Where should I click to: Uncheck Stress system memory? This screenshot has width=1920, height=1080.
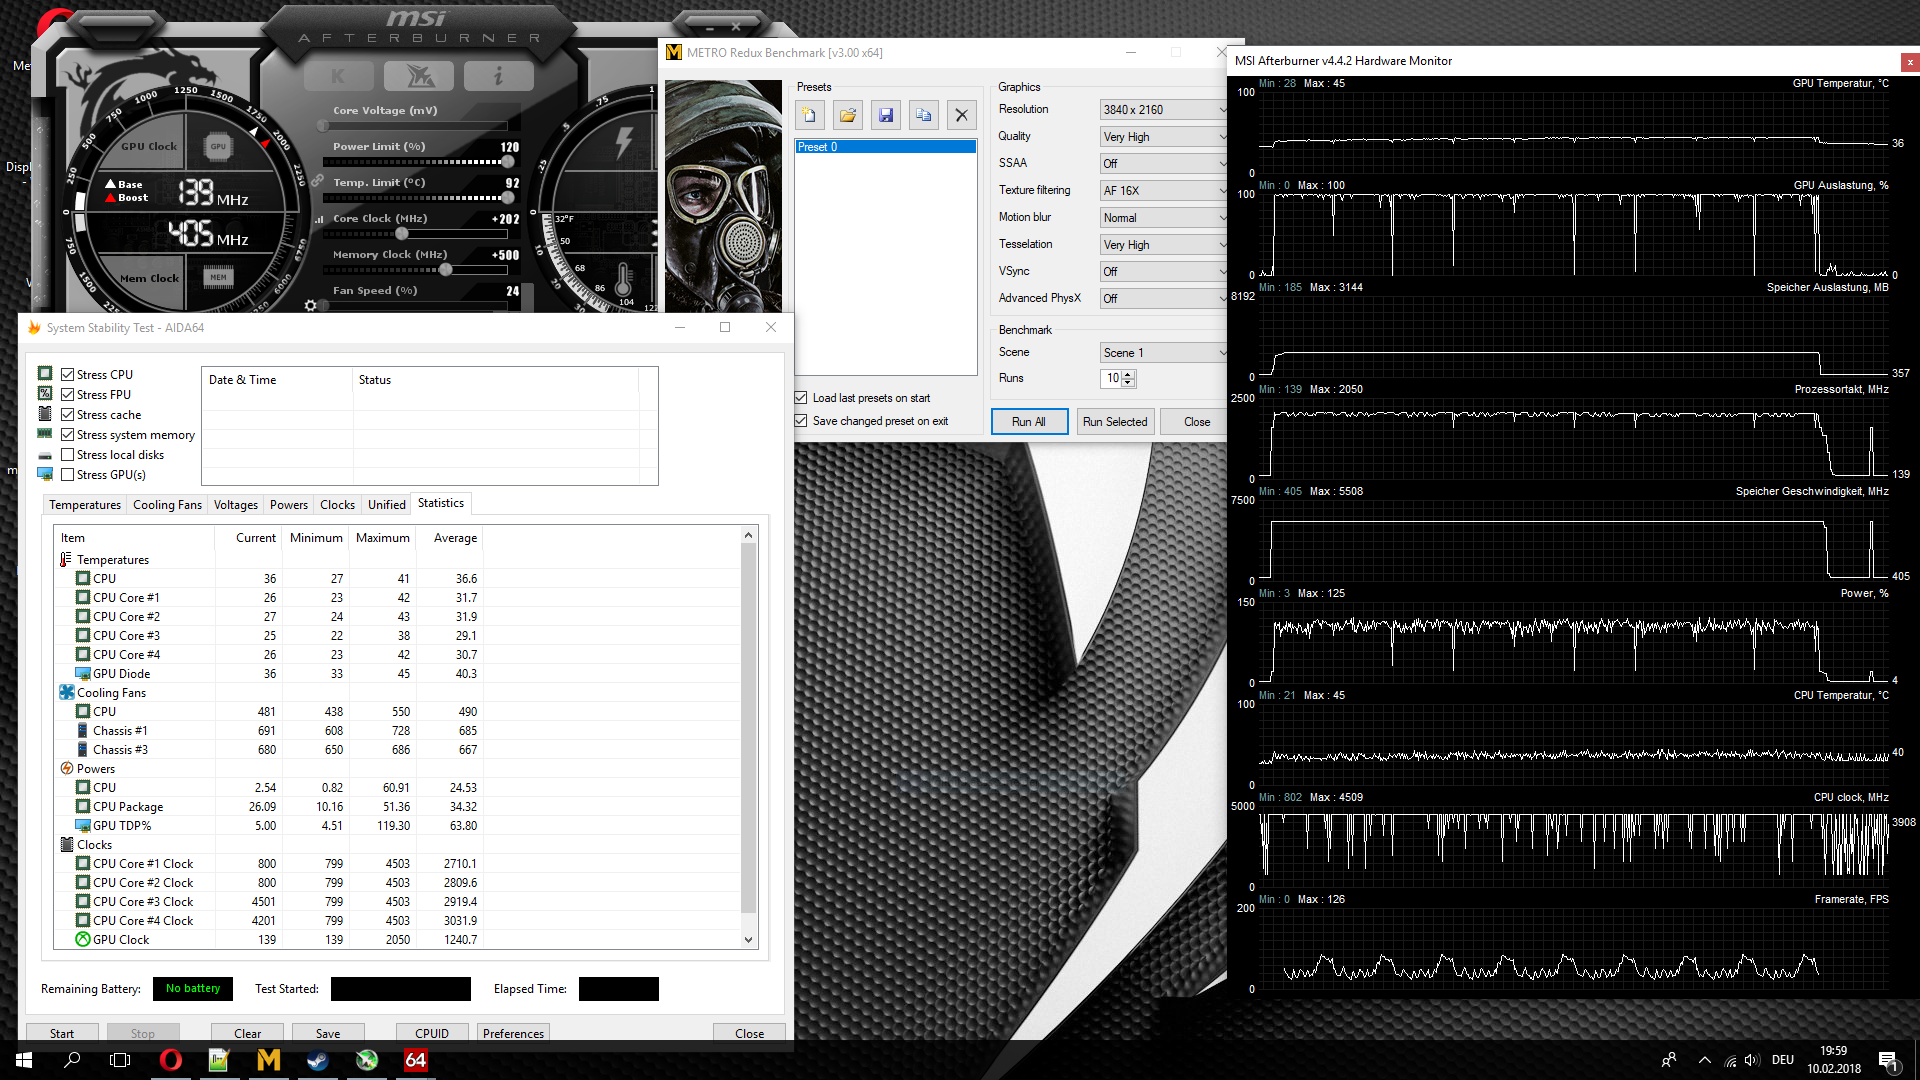click(x=68, y=435)
